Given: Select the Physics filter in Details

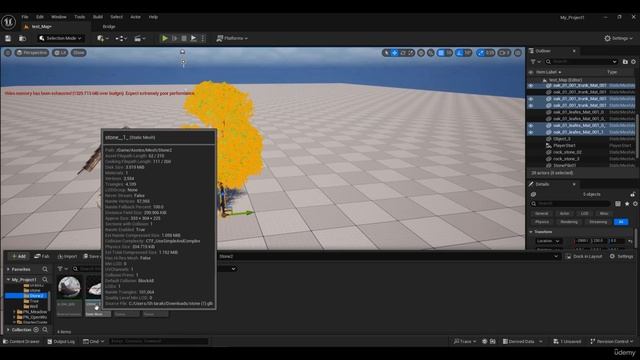Looking at the screenshot, I should (542, 222).
